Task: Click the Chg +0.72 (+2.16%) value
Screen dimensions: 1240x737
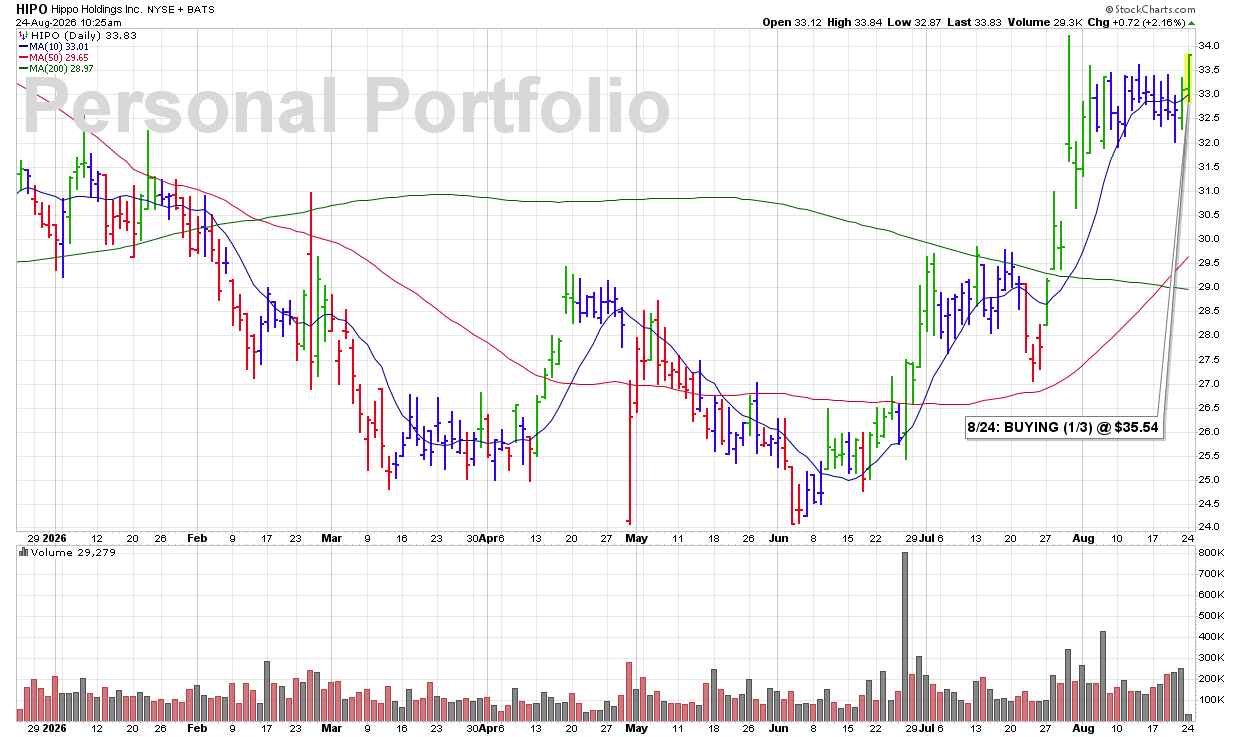Action: point(1134,21)
